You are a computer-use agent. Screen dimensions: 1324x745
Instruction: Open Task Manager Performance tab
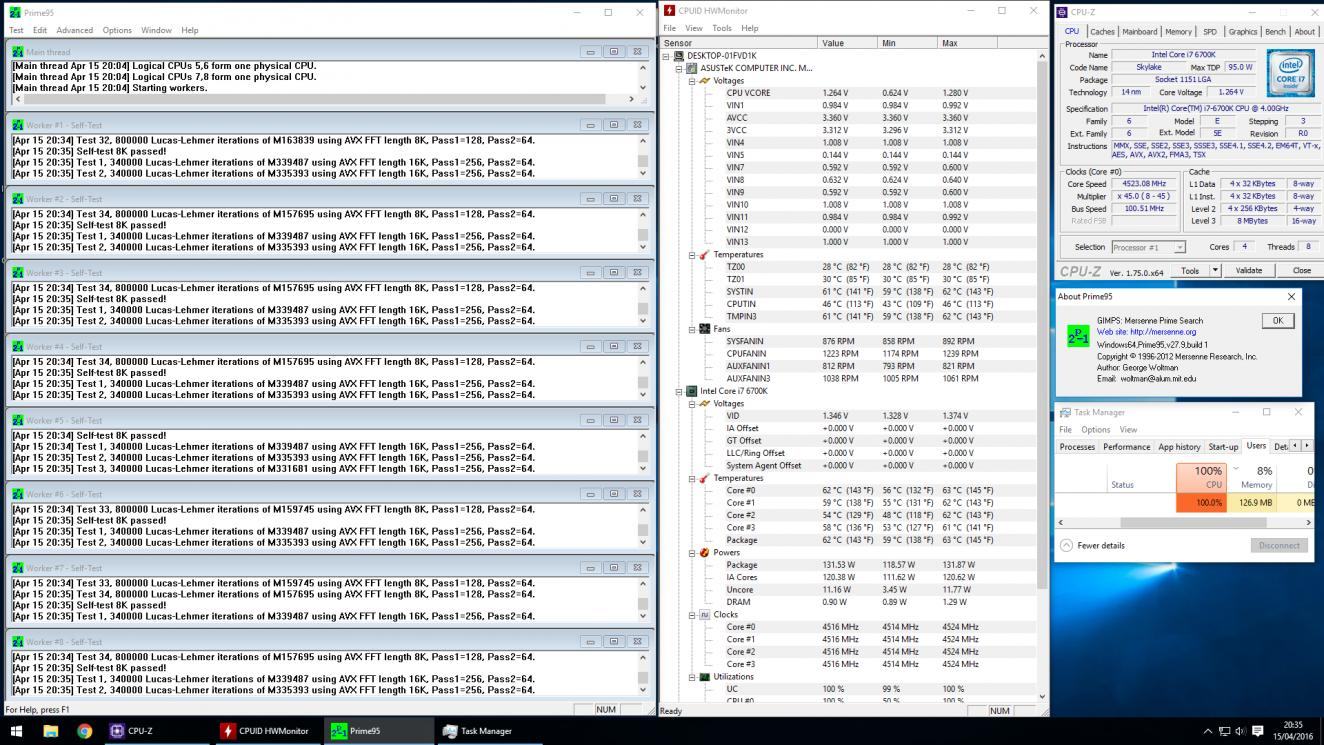tap(1126, 447)
